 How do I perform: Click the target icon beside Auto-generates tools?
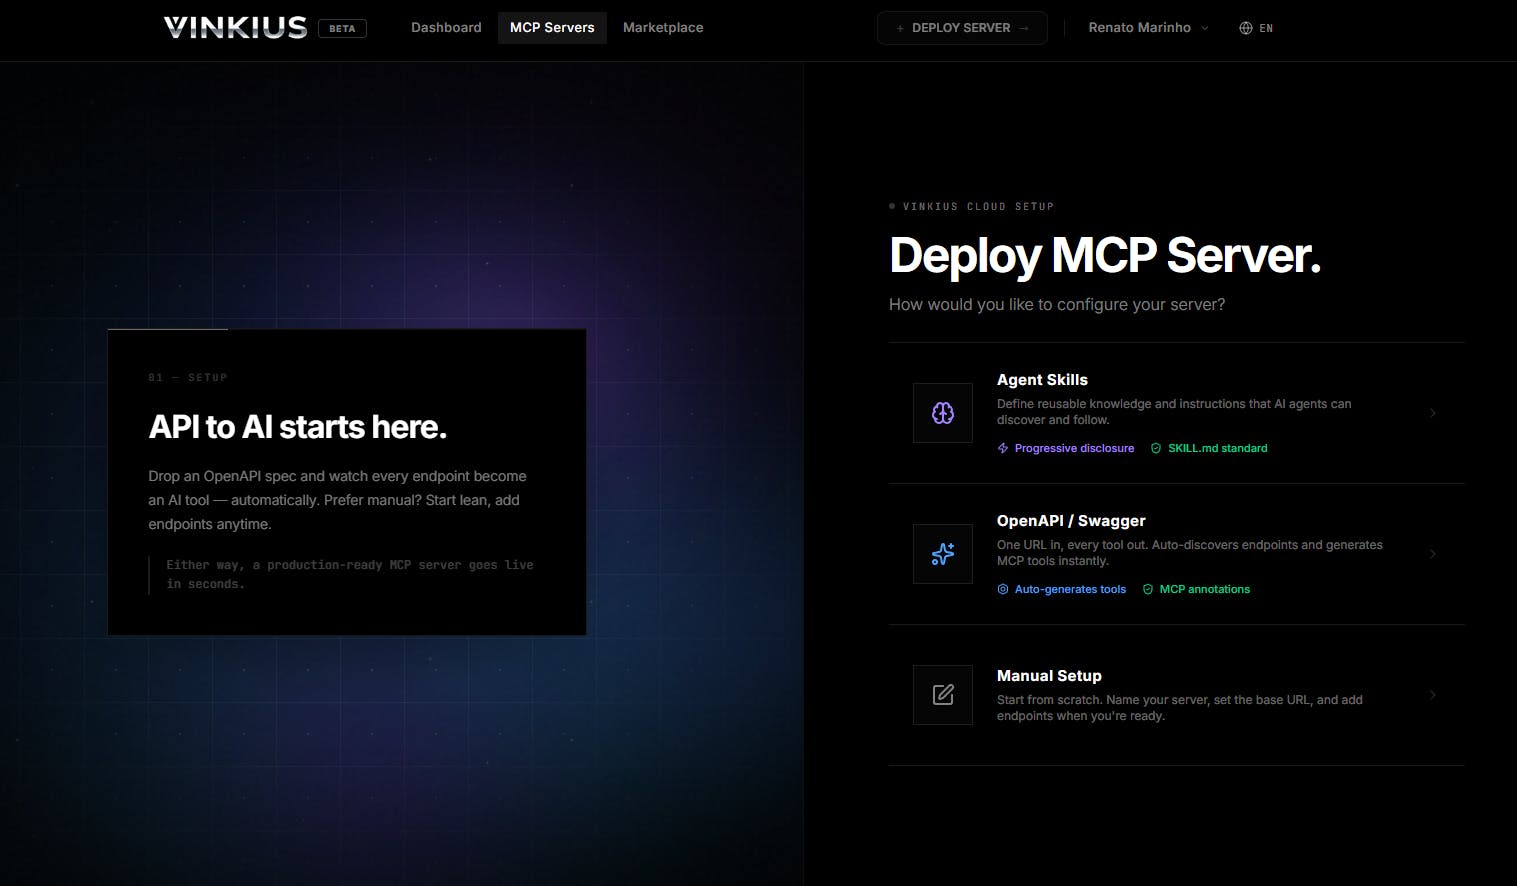(1003, 589)
